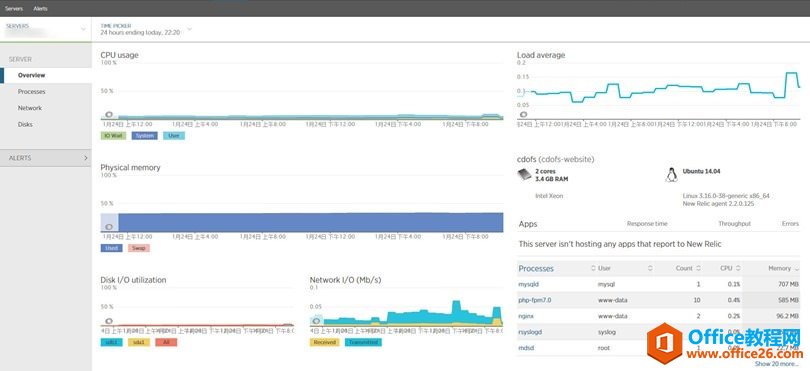Screen dimensions: 810x371
Task: Toggle the Used series in Physical memory legend
Action: [x=112, y=248]
